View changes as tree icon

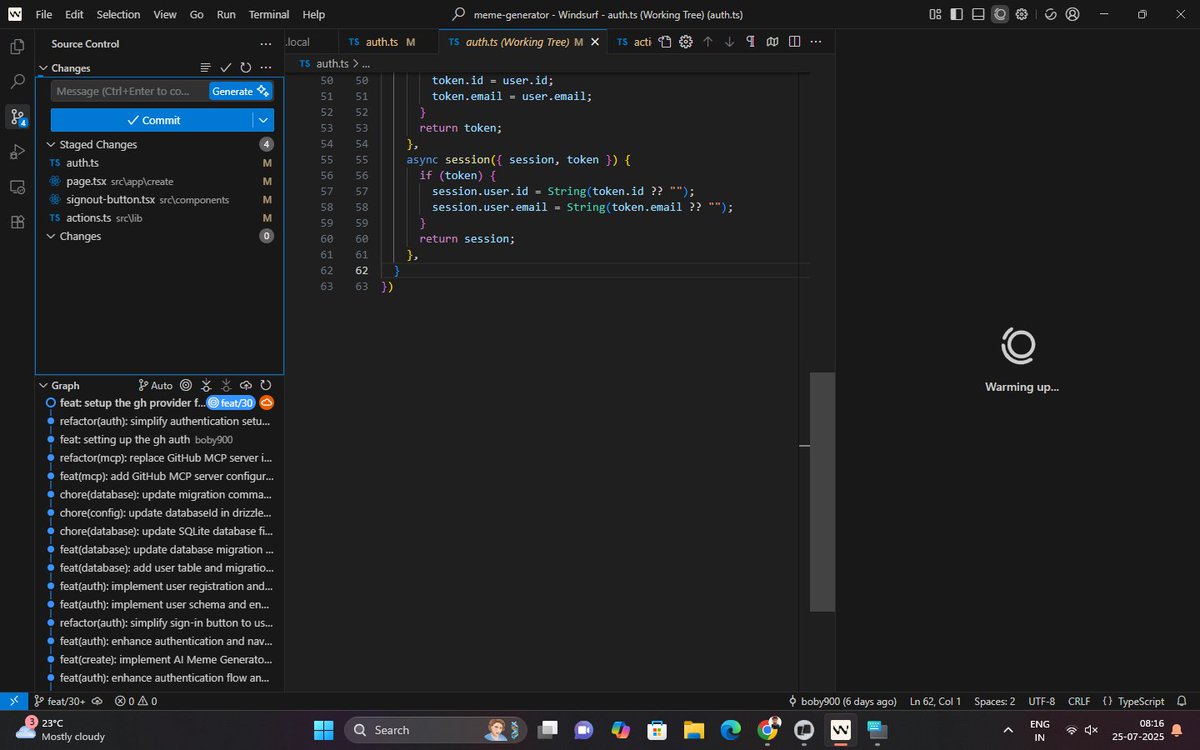point(205,67)
